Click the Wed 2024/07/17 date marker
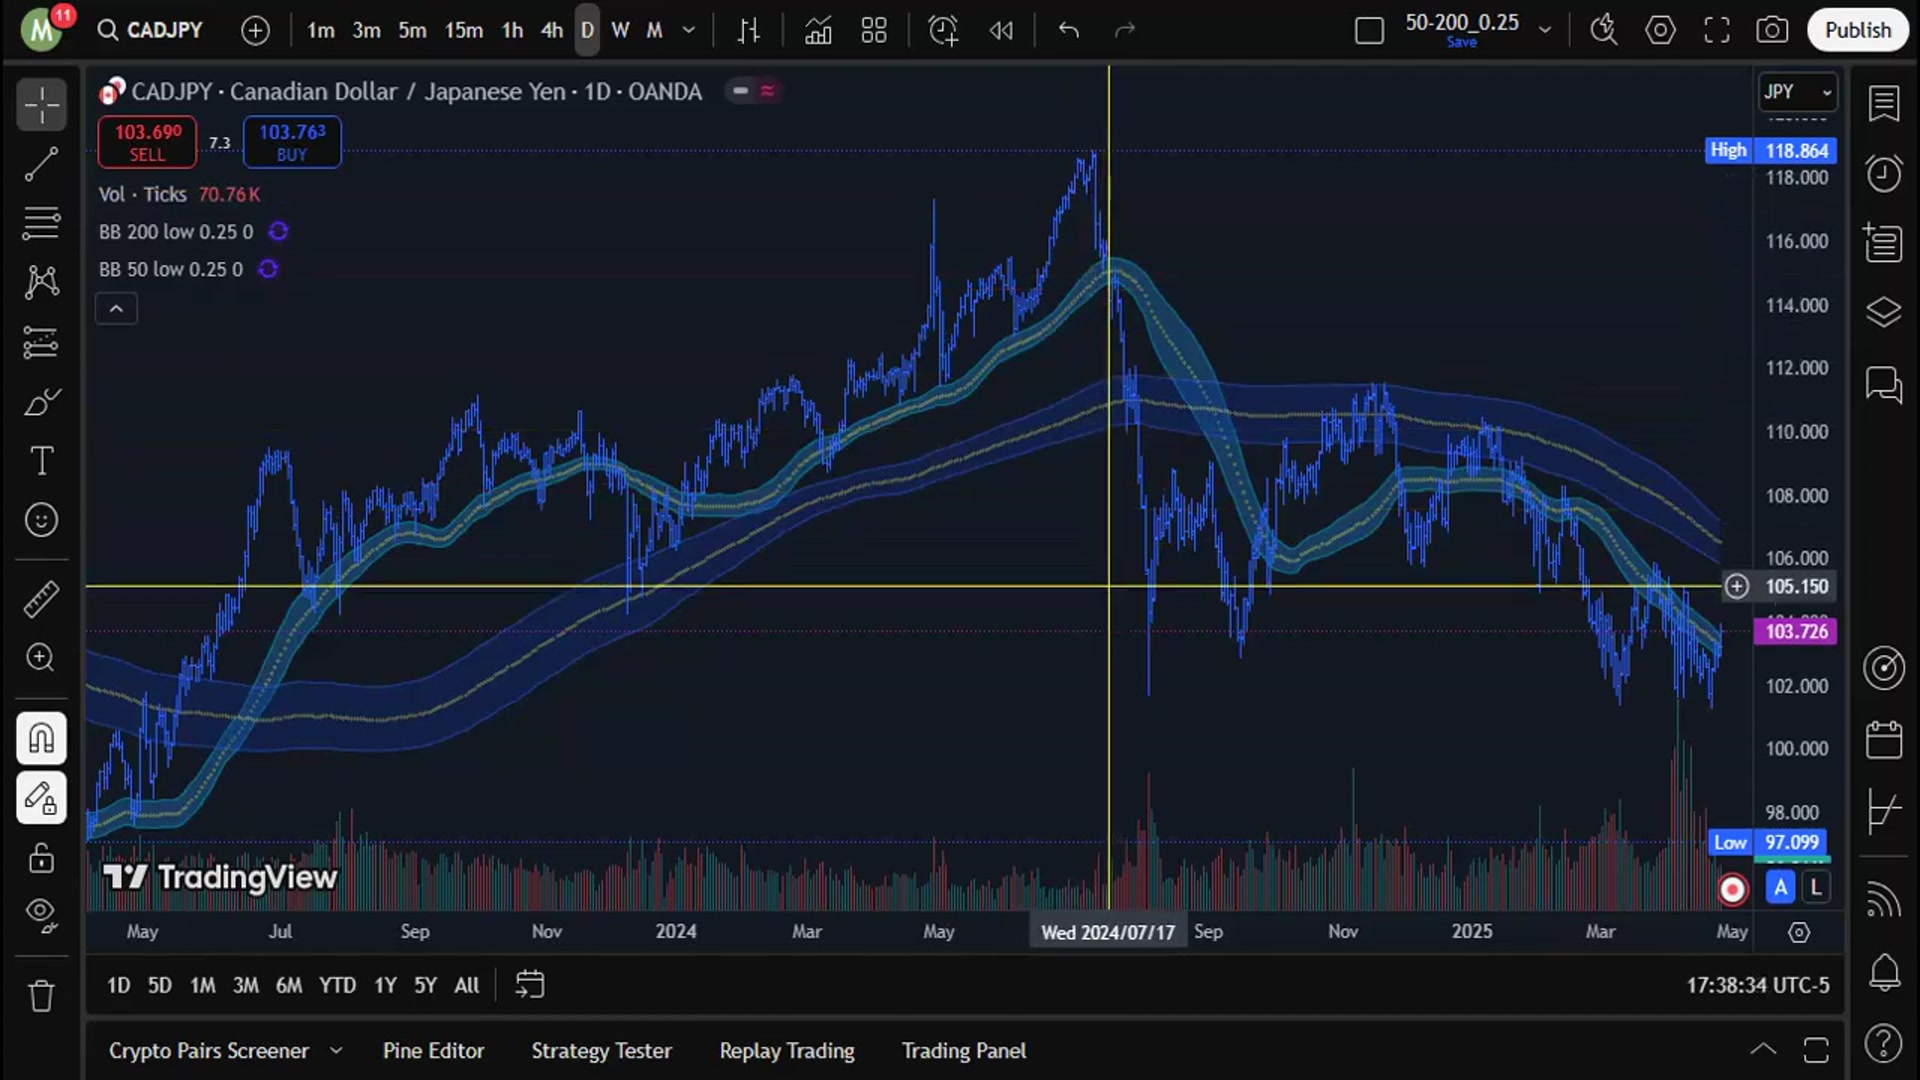The height and width of the screenshot is (1080, 1920). [1108, 931]
